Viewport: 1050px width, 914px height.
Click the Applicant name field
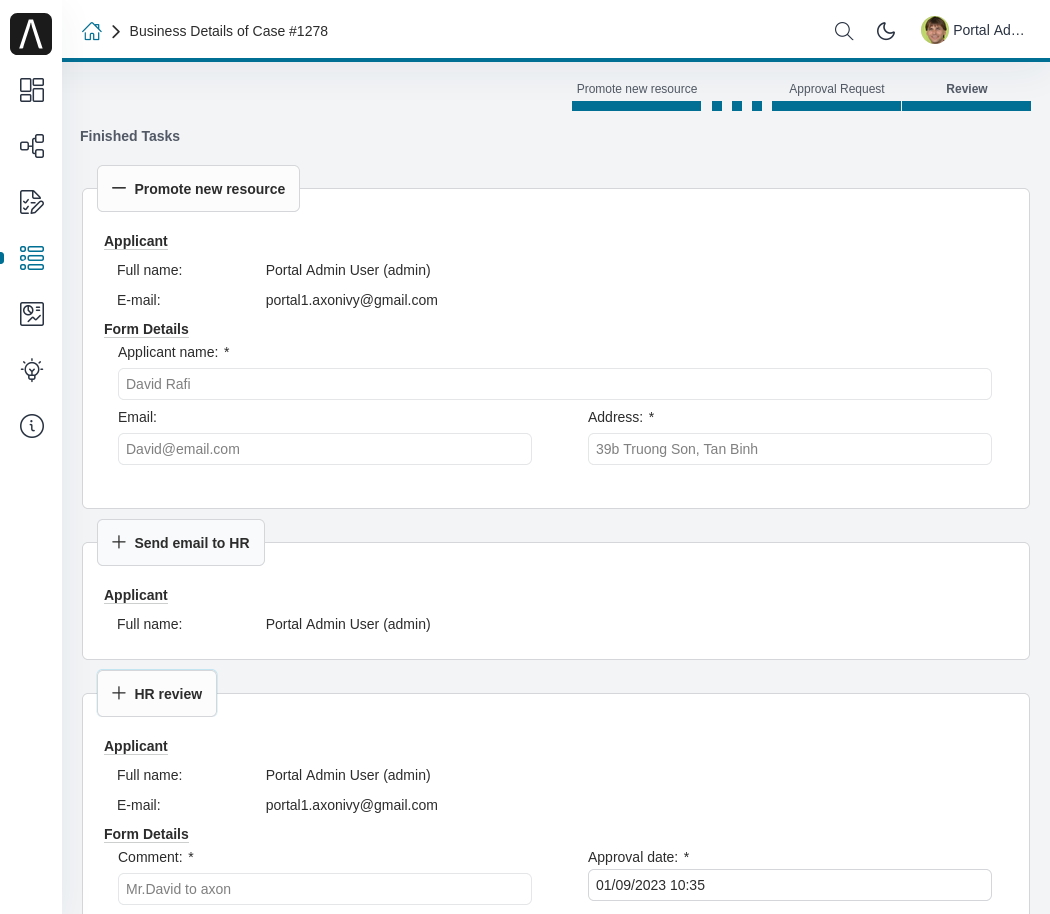click(x=554, y=384)
